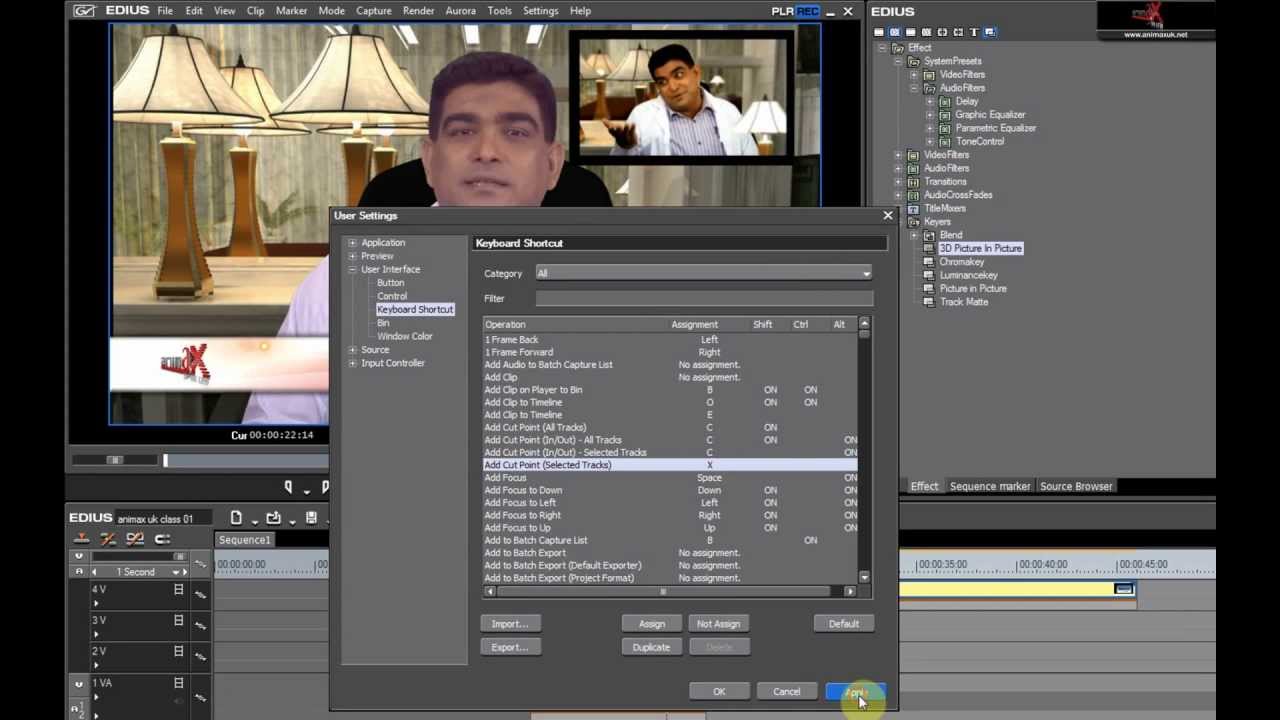1280x720 pixels.
Task: Open the time scale dropdown next to 1 Second
Action: click(x=176, y=572)
